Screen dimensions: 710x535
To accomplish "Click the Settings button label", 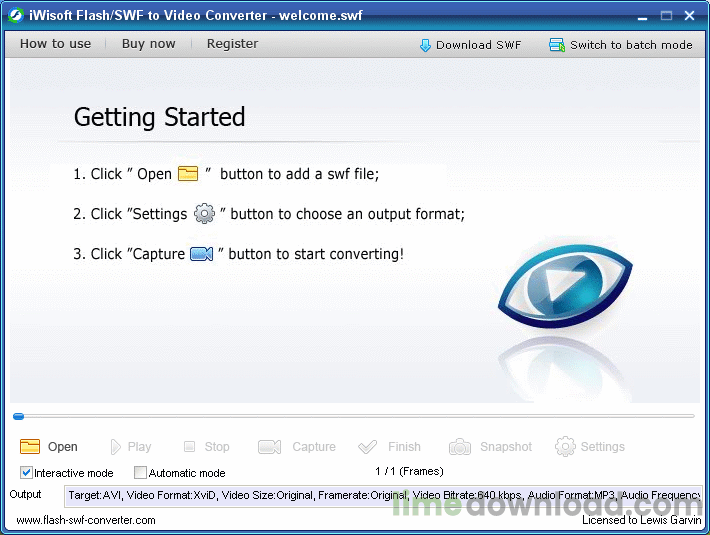I will click(x=603, y=447).
